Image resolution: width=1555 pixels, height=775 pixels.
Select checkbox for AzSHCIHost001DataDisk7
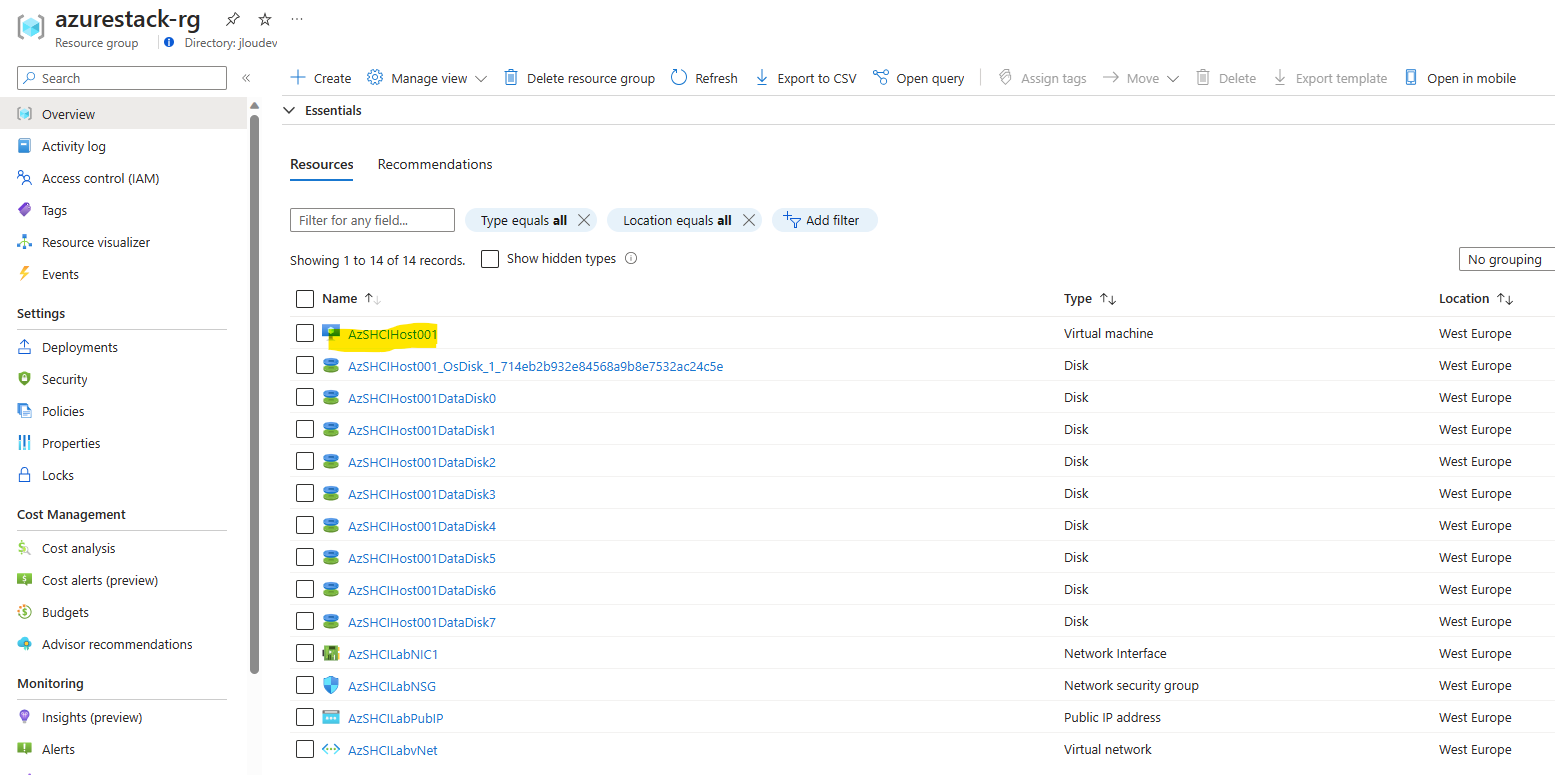(x=305, y=621)
